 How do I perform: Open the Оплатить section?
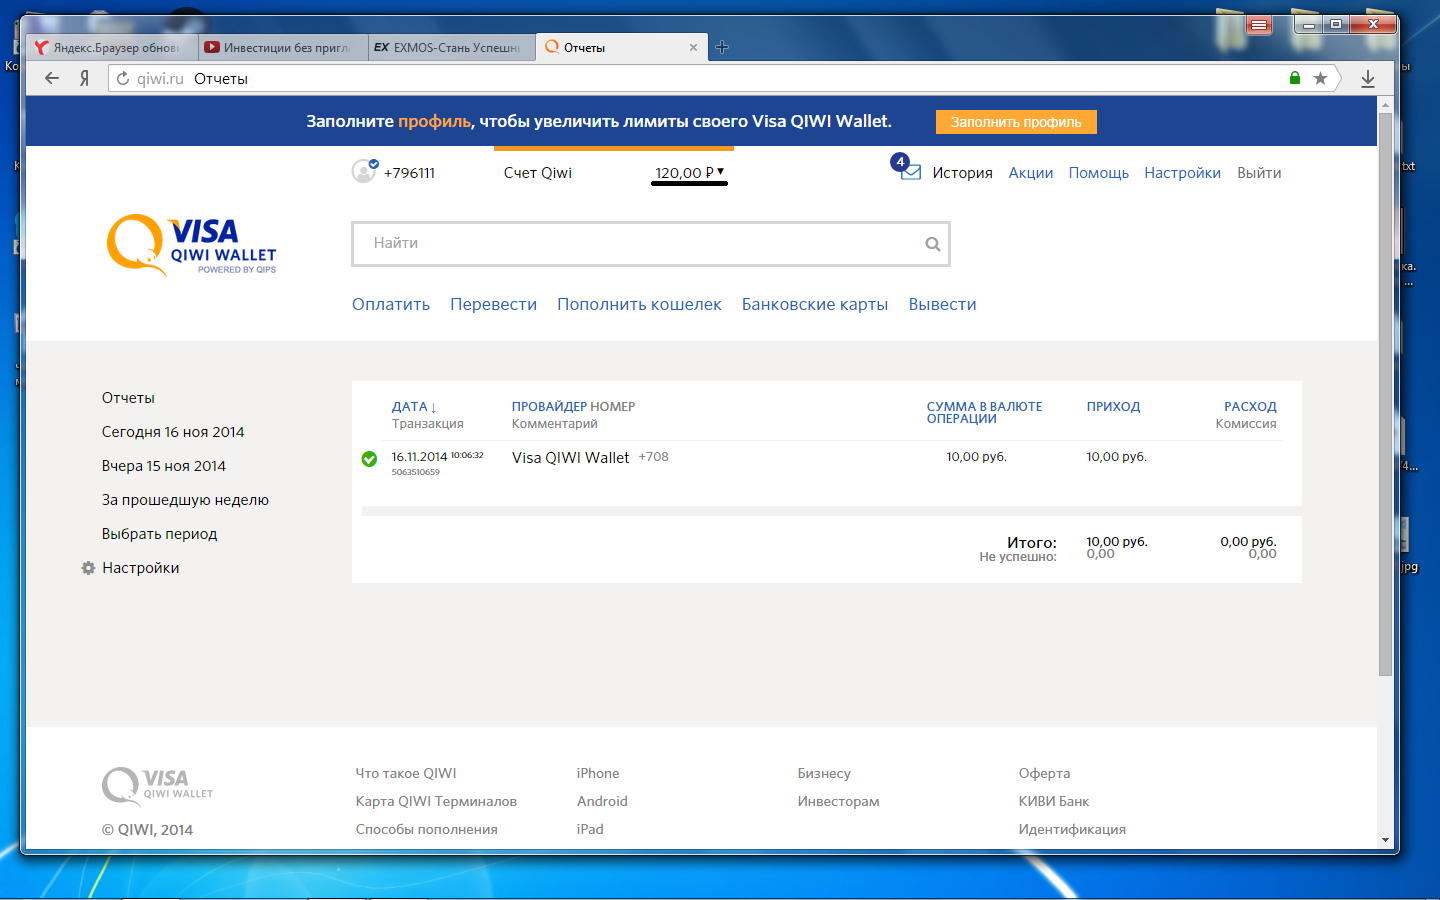pos(391,304)
